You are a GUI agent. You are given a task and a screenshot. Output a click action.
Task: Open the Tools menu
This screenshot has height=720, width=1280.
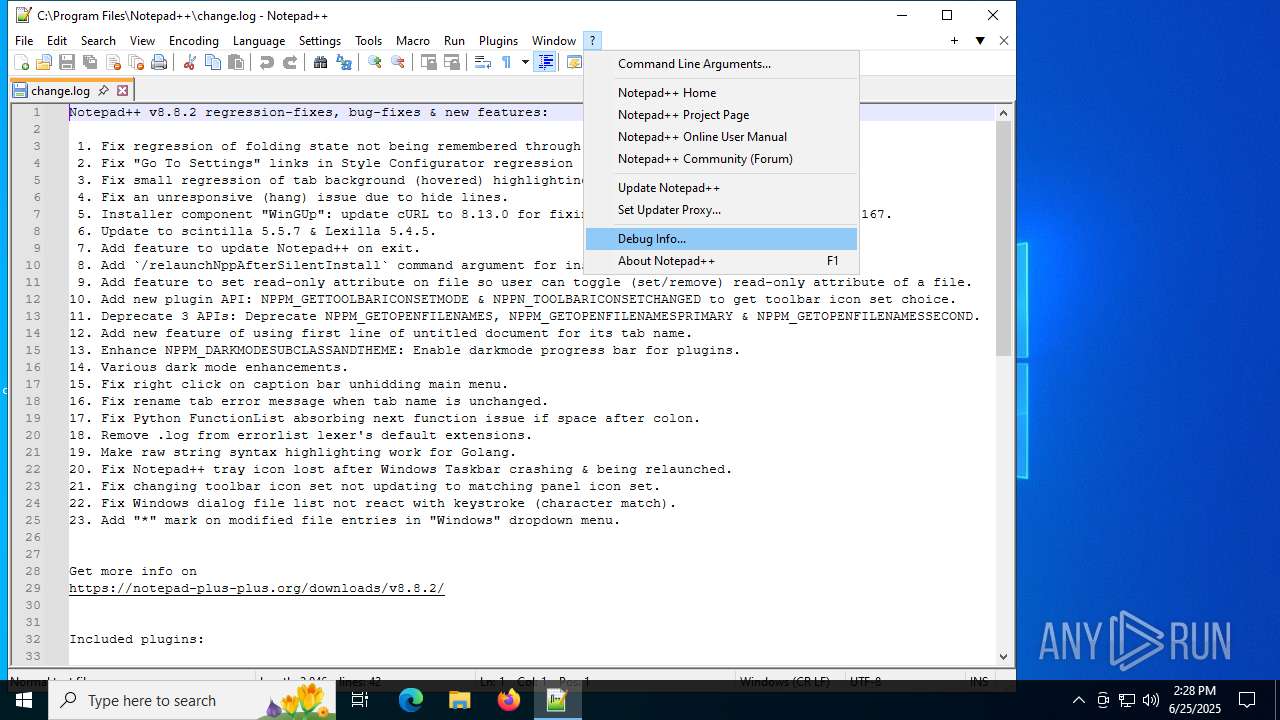coord(368,41)
